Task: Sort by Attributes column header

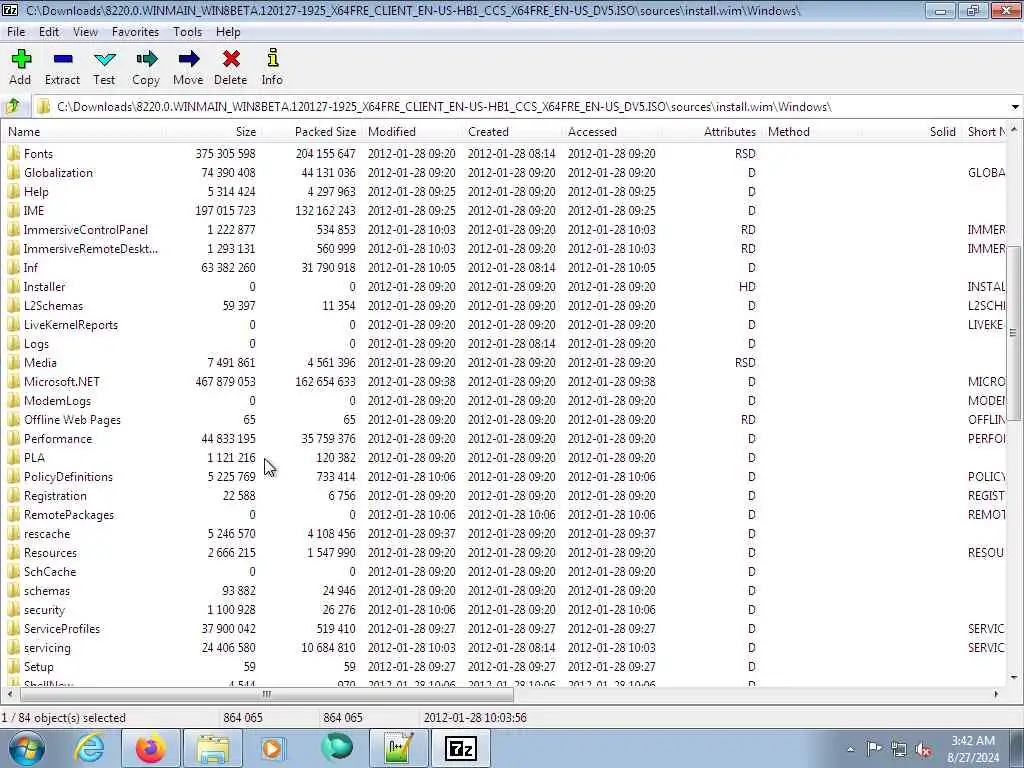Action: 713,131
